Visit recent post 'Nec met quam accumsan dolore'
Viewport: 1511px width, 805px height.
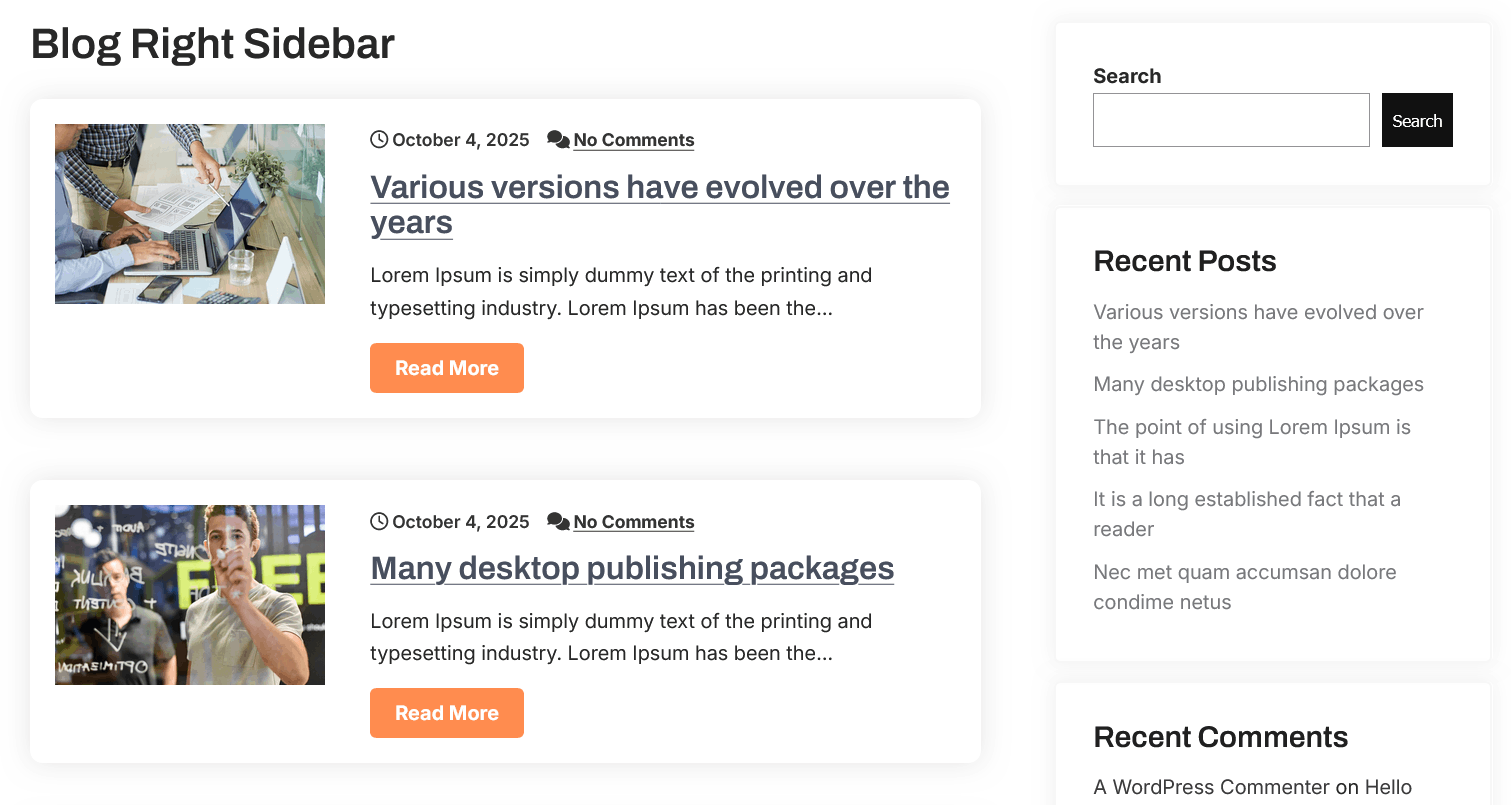click(1244, 573)
